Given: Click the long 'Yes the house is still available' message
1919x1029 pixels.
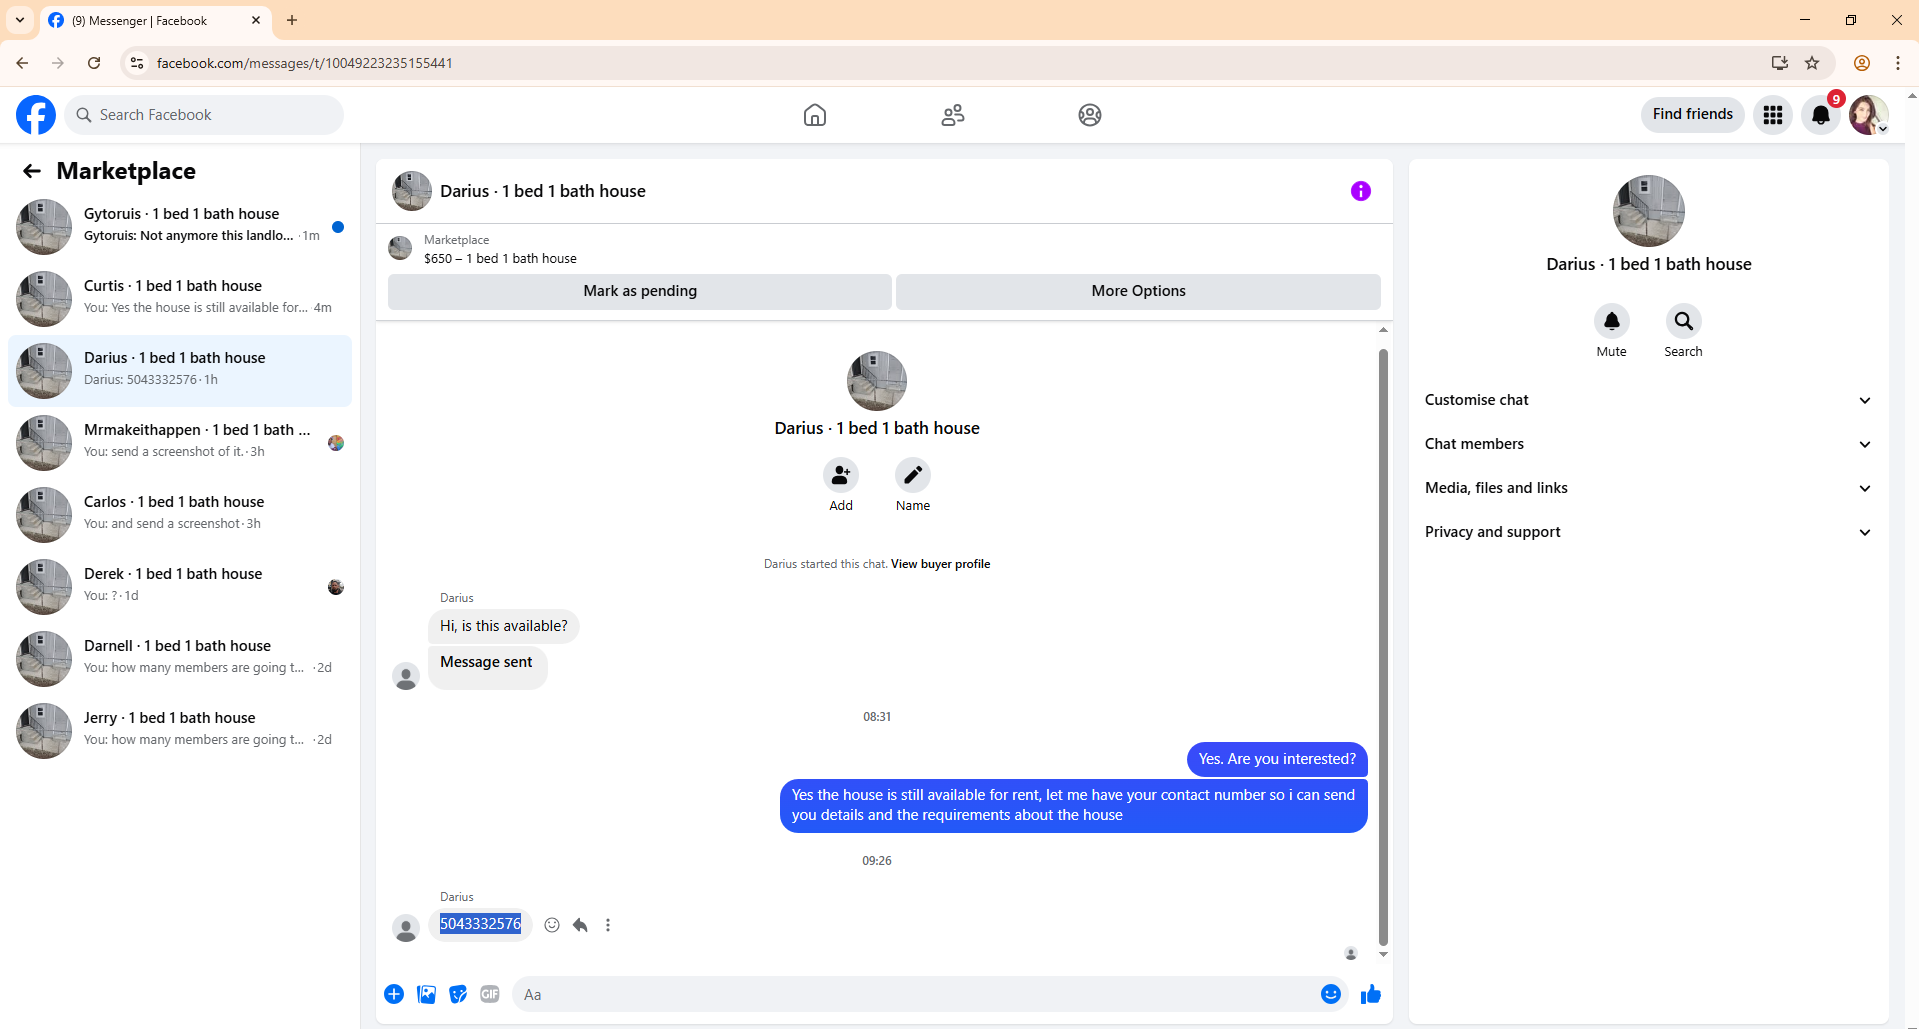Looking at the screenshot, I should coord(1073,805).
